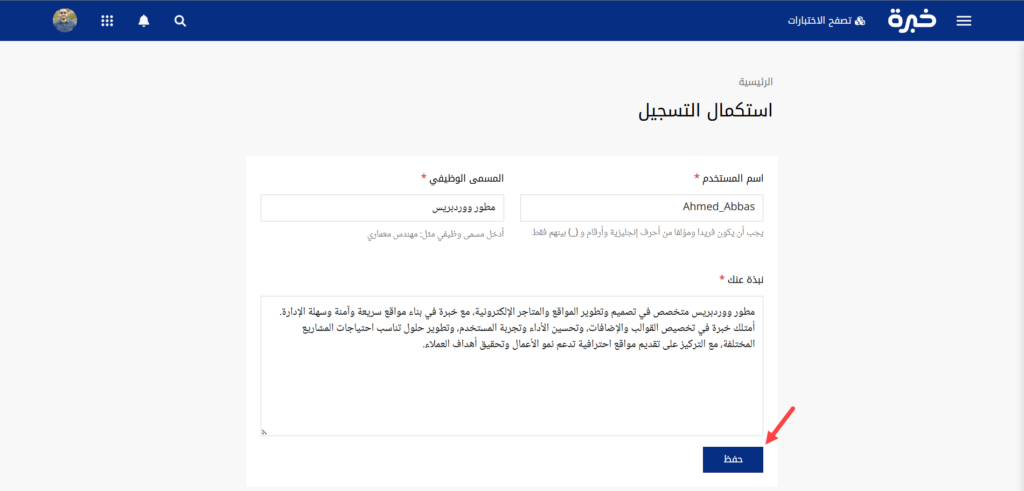
Task: Click the username rules hint text
Action: [x=648, y=233]
